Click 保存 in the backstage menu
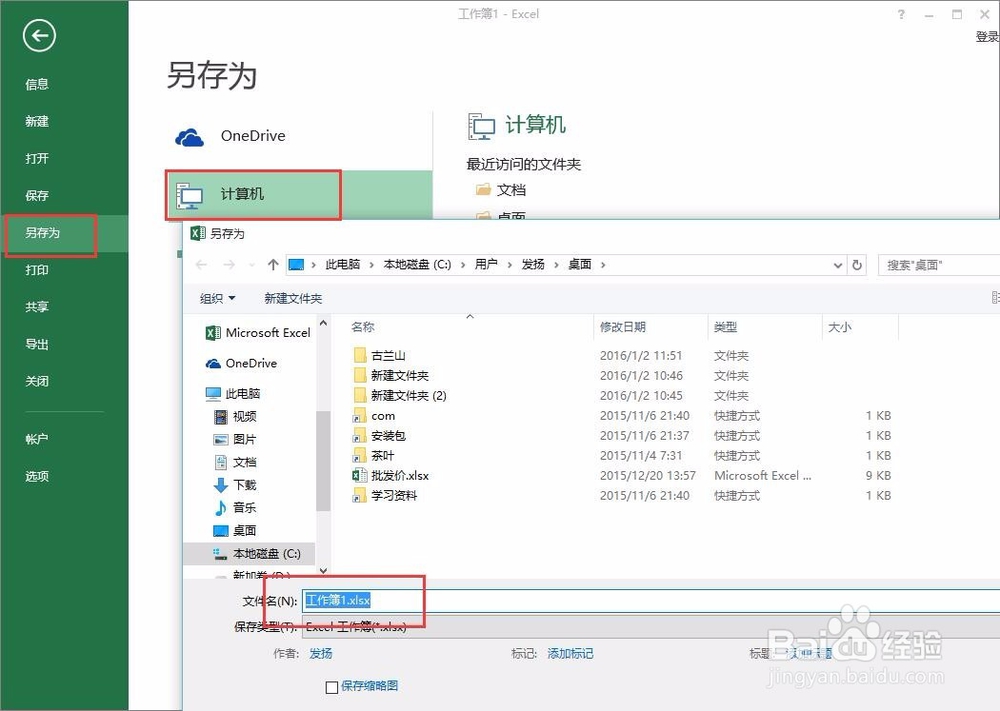Viewport: 1000px width, 711px height. [37, 195]
